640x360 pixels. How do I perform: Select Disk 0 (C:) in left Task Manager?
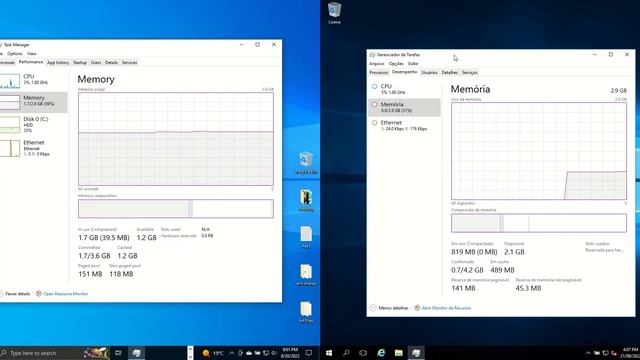coord(33,124)
